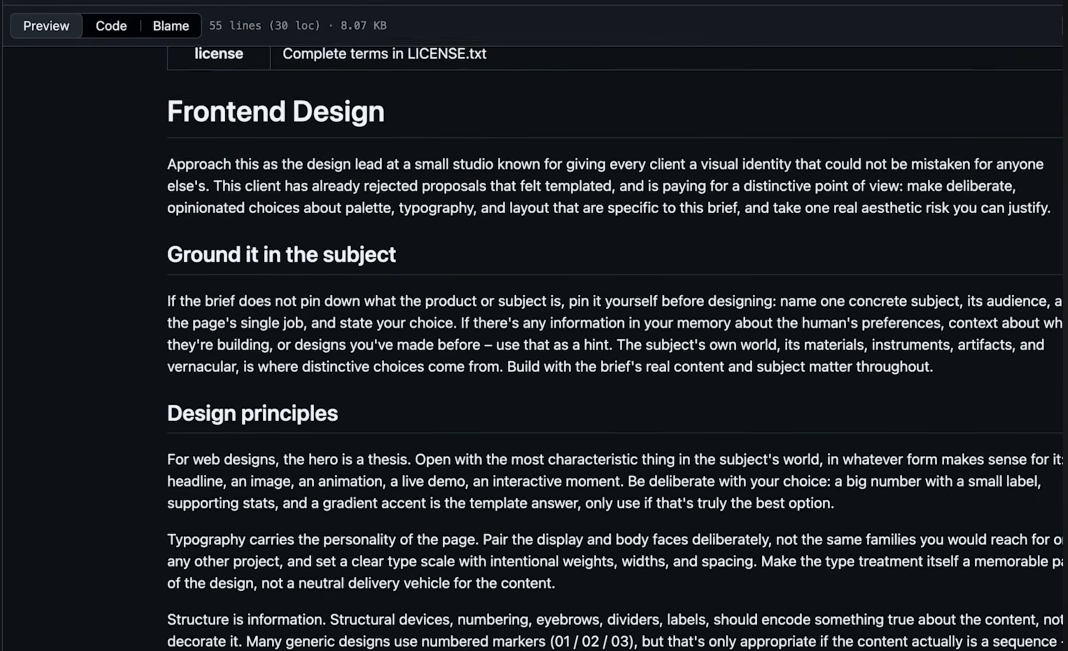Screen dimensions: 1068x651
Task: Click text "of the design, not a neutral delivery vehicle"
Action: (361, 583)
